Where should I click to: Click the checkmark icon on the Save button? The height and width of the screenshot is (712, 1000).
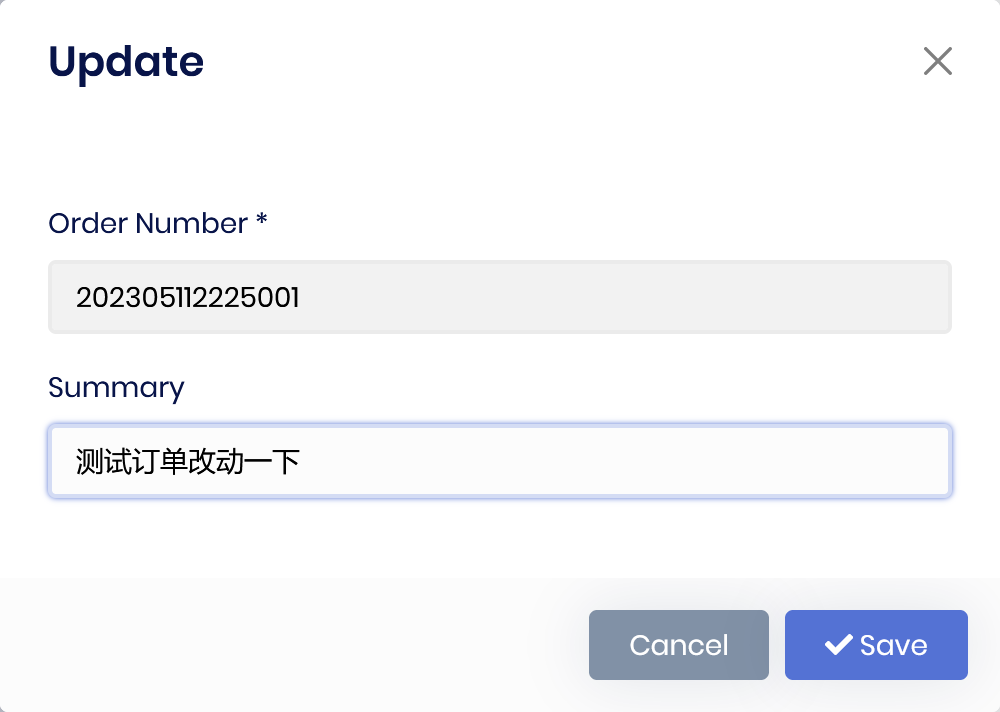pos(838,645)
